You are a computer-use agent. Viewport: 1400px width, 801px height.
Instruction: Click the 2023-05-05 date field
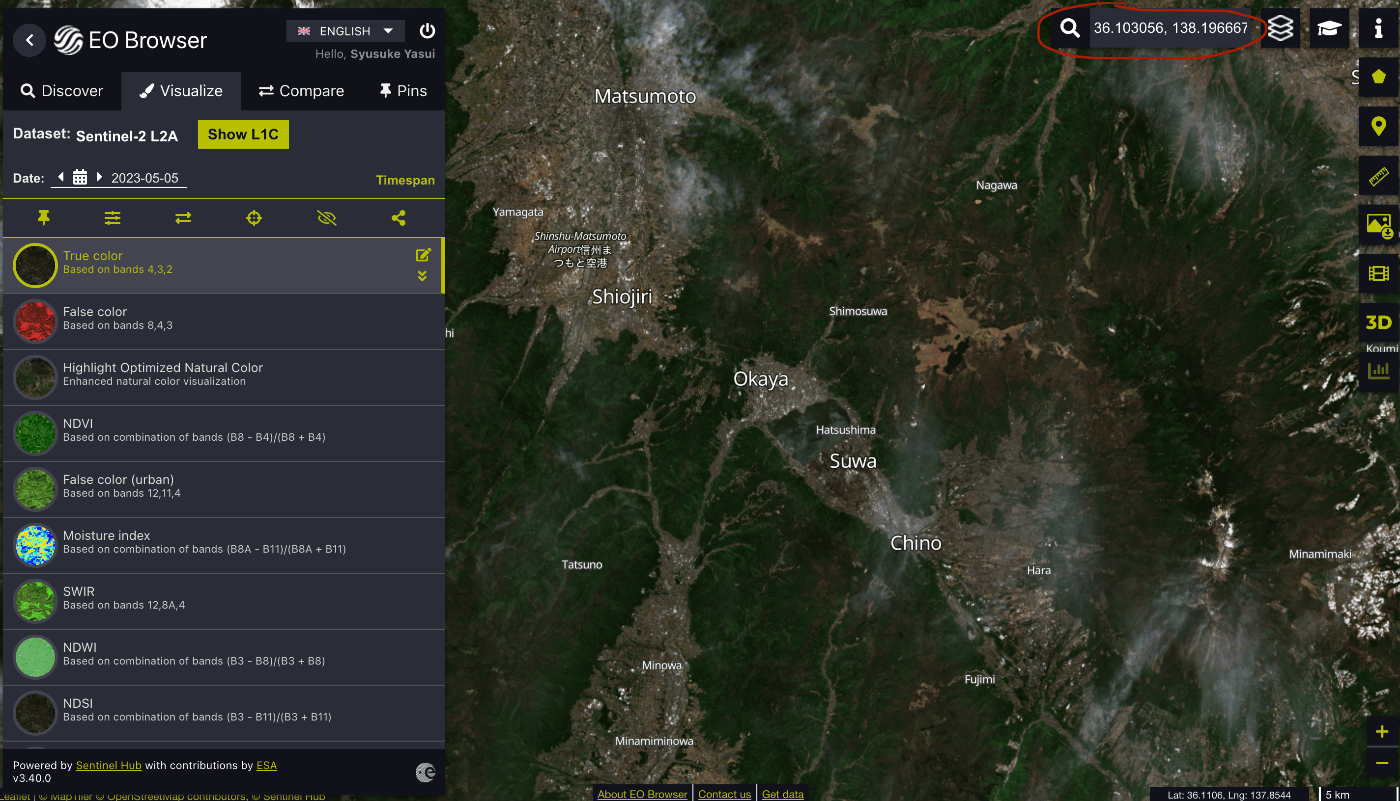click(x=145, y=179)
